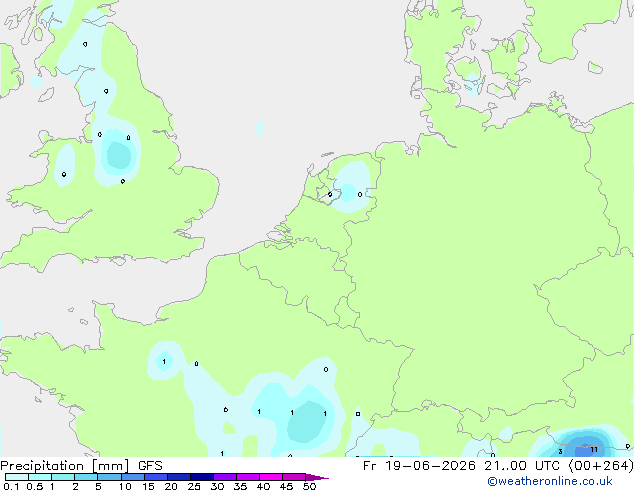Image resolution: width=634 pixels, height=490 pixels.
Task: Click the '0.5' legend label
Action: (35, 486)
